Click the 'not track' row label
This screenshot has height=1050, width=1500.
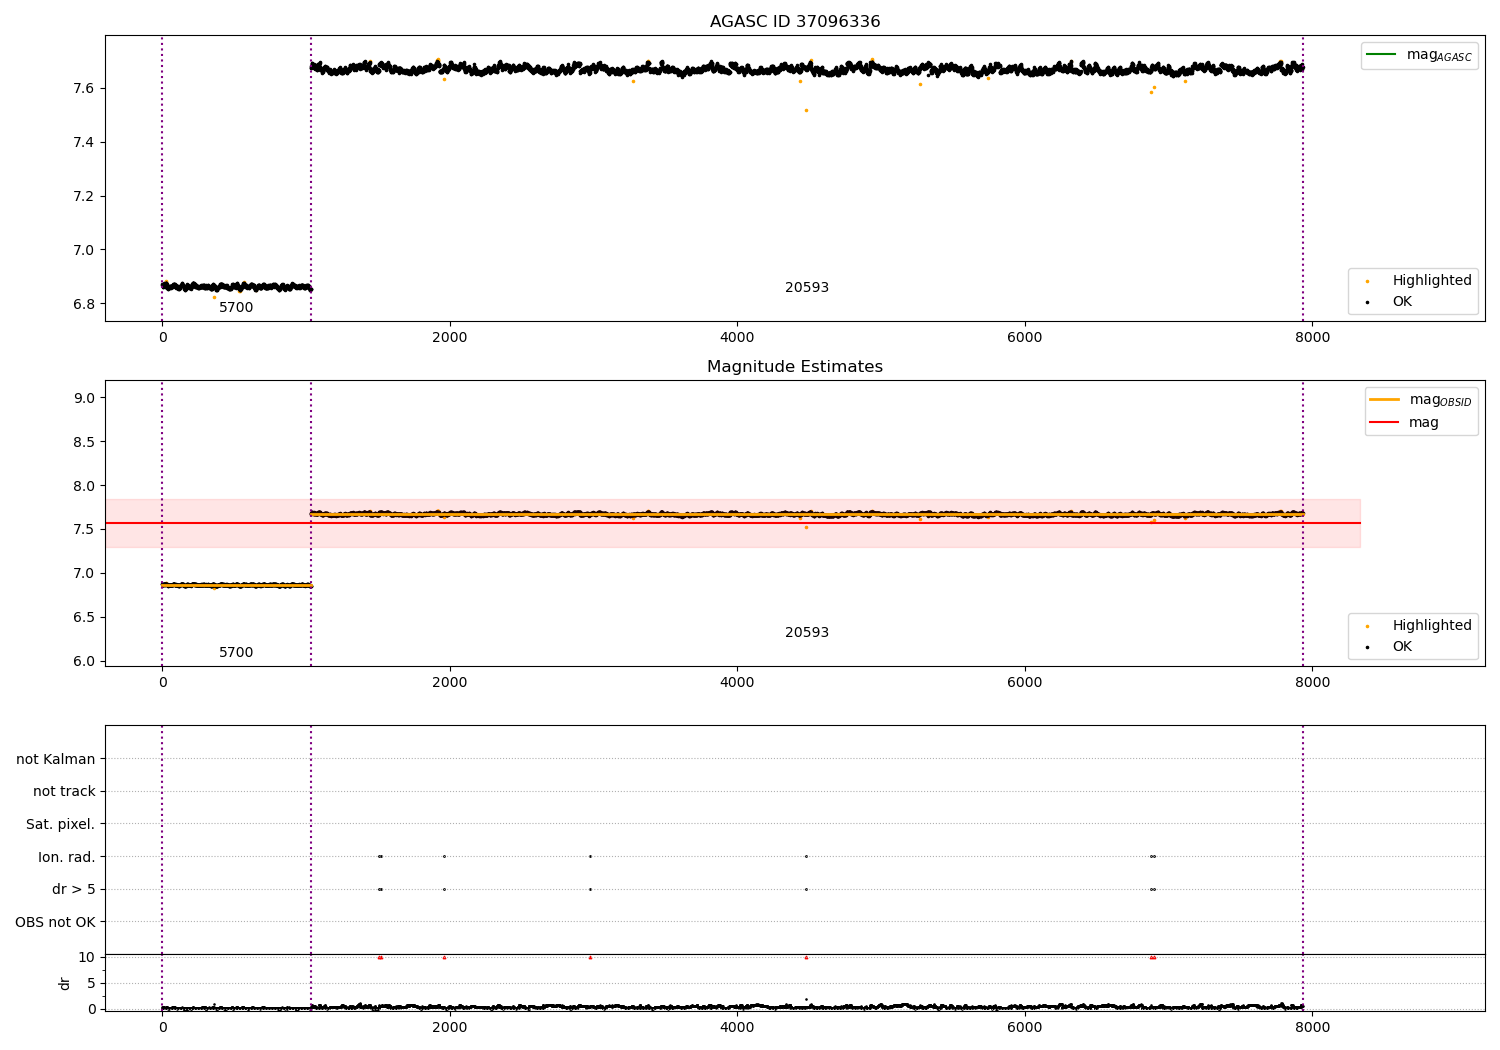64,792
